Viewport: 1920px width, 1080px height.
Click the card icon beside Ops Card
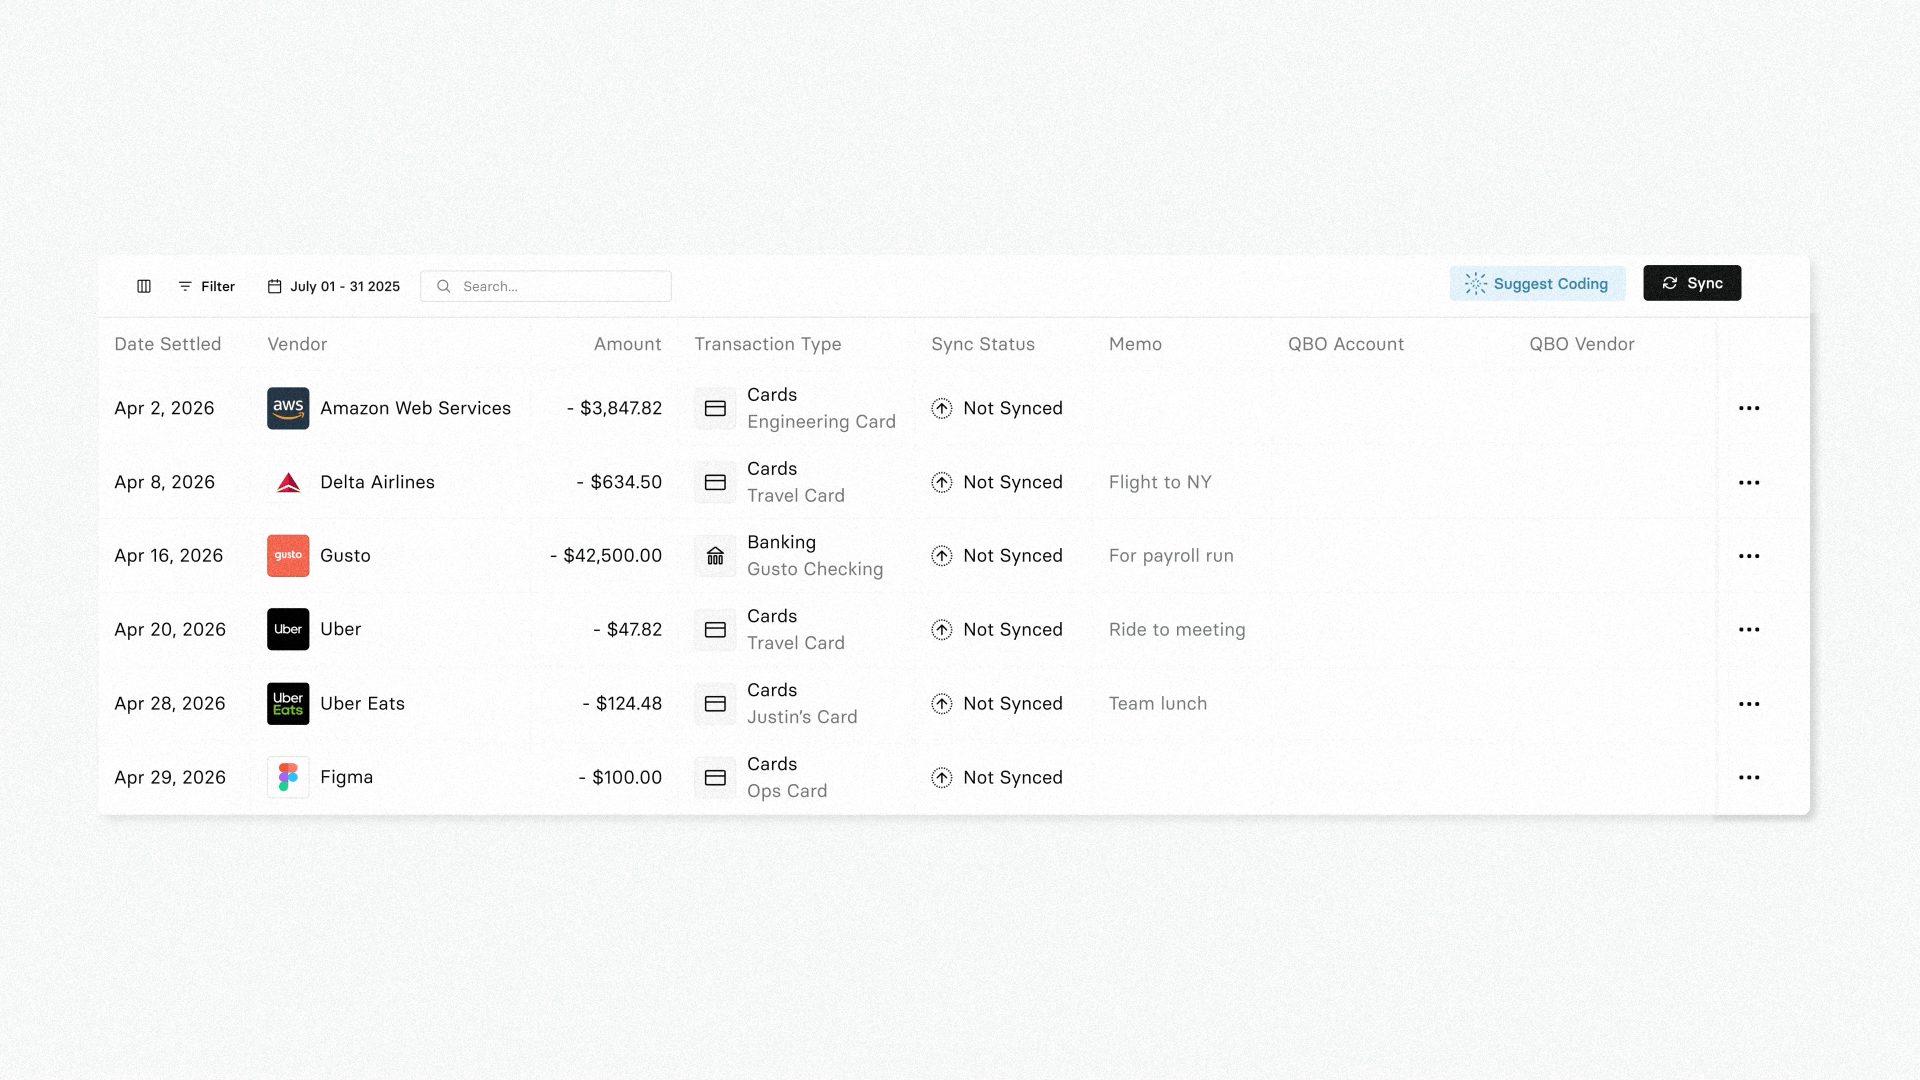pyautogui.click(x=715, y=777)
